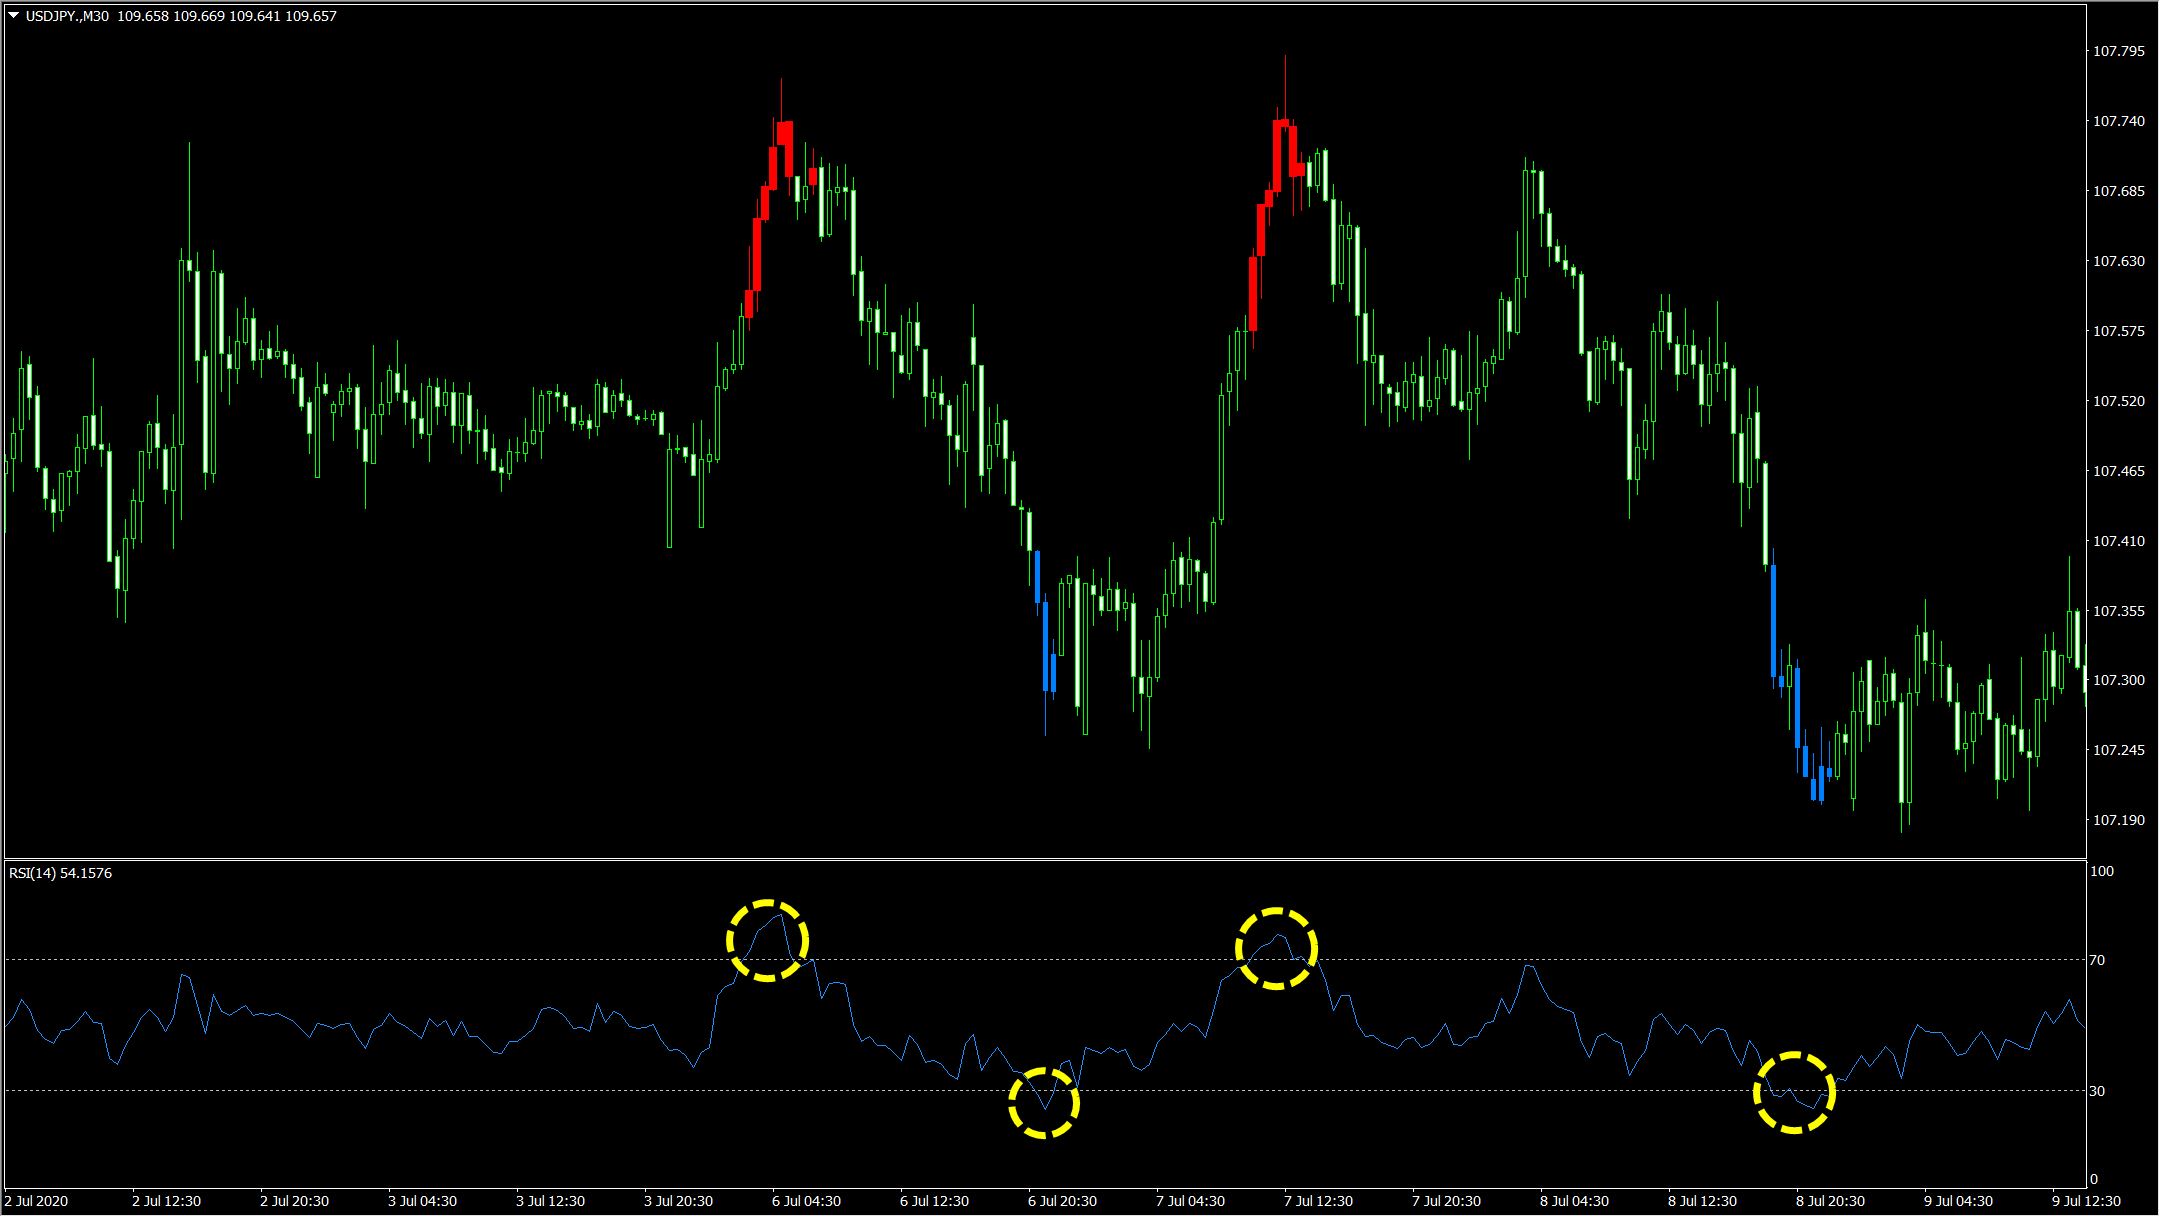The height and width of the screenshot is (1217, 2160).
Task: Select the RSI level label 30
Action: (2097, 1091)
